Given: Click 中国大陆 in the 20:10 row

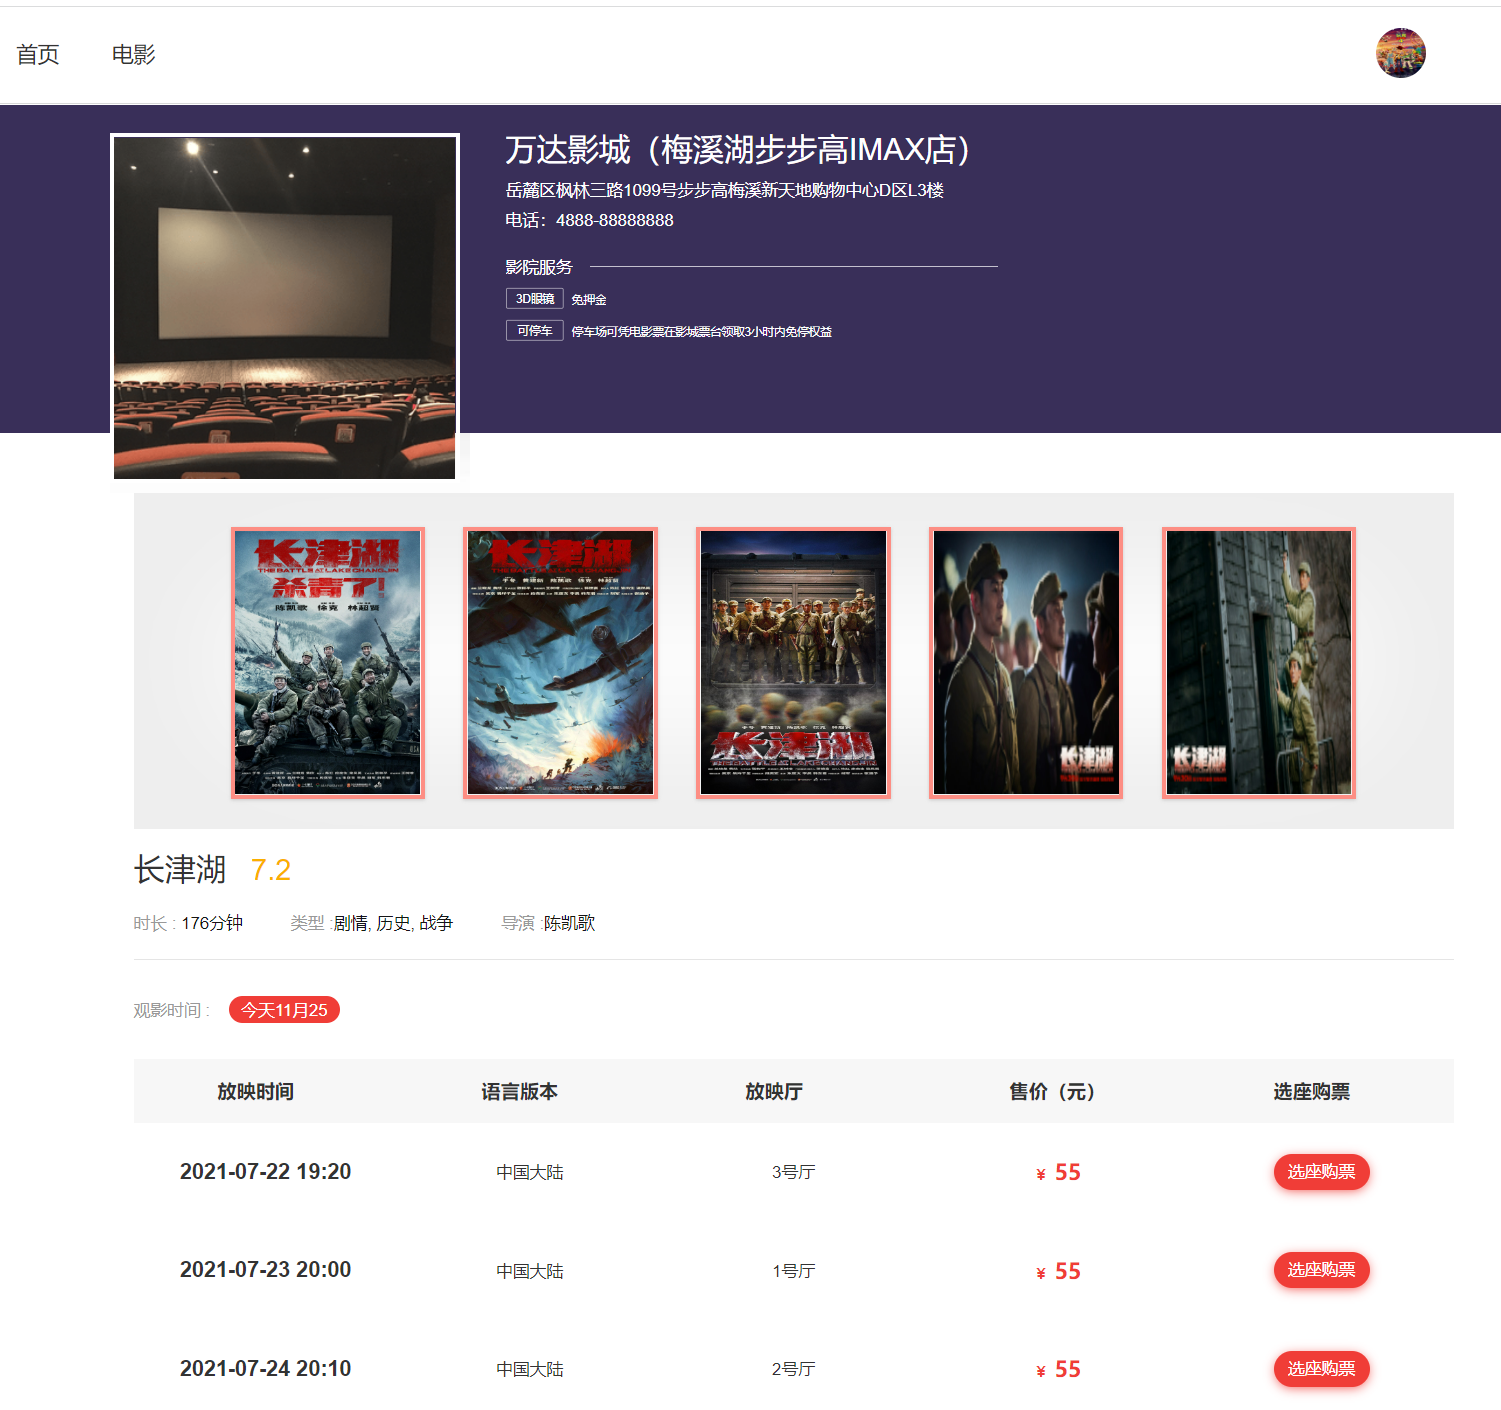Looking at the screenshot, I should tap(530, 1370).
